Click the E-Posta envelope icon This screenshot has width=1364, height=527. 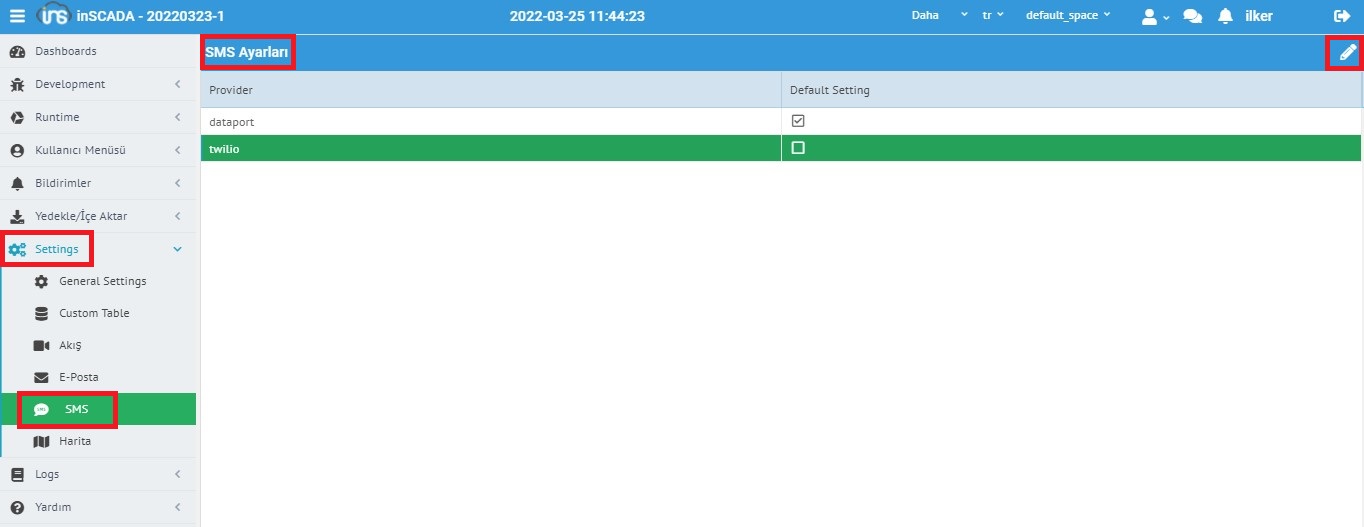(x=41, y=377)
